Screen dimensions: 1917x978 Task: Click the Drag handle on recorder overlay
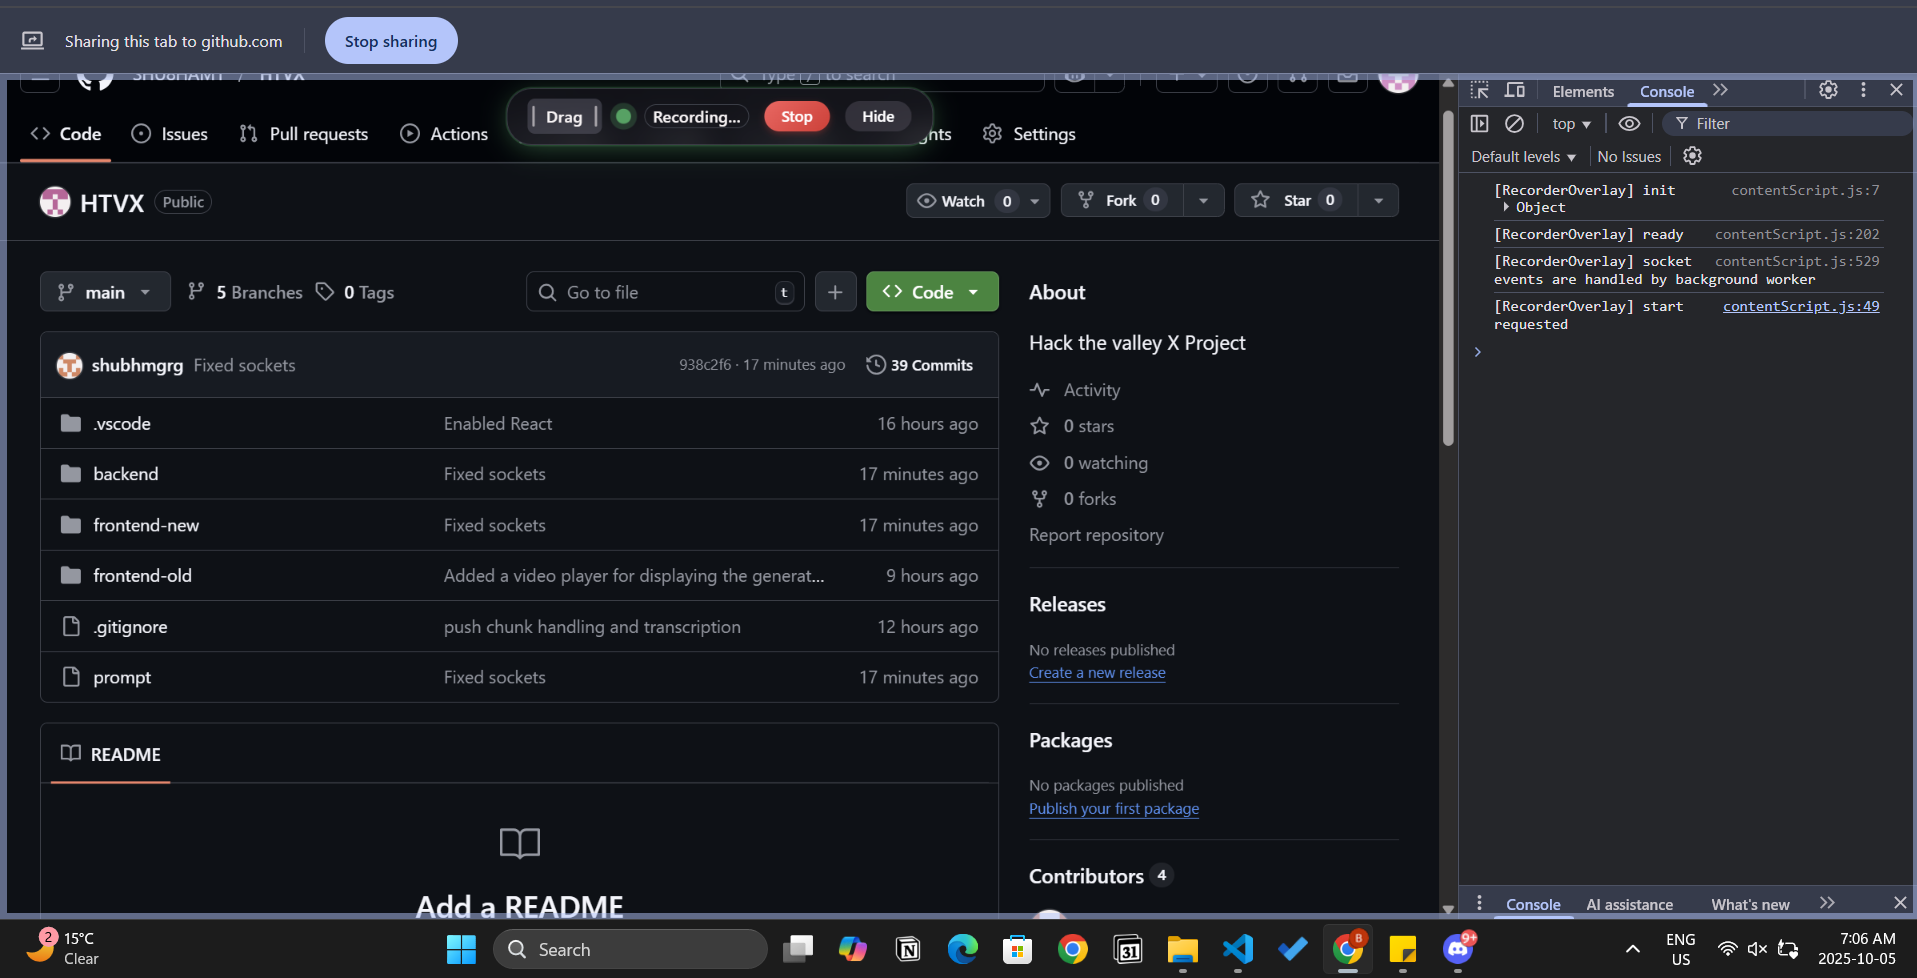(564, 117)
